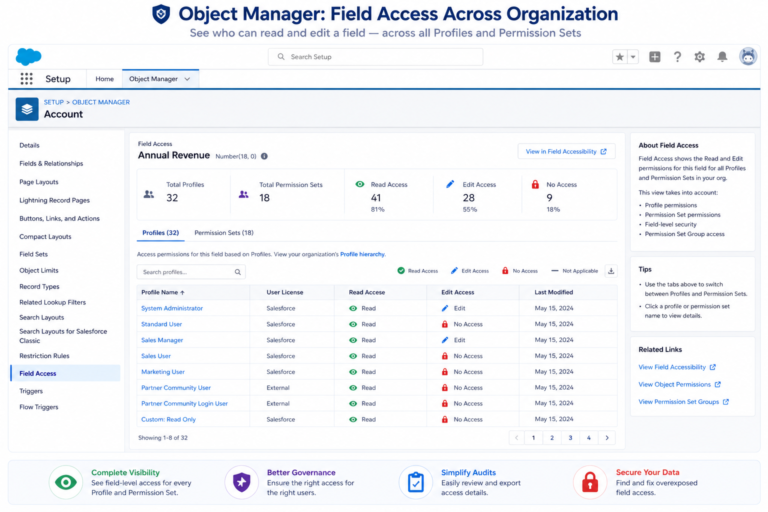
Task: Open Standard User profile link
Action: pos(161,324)
